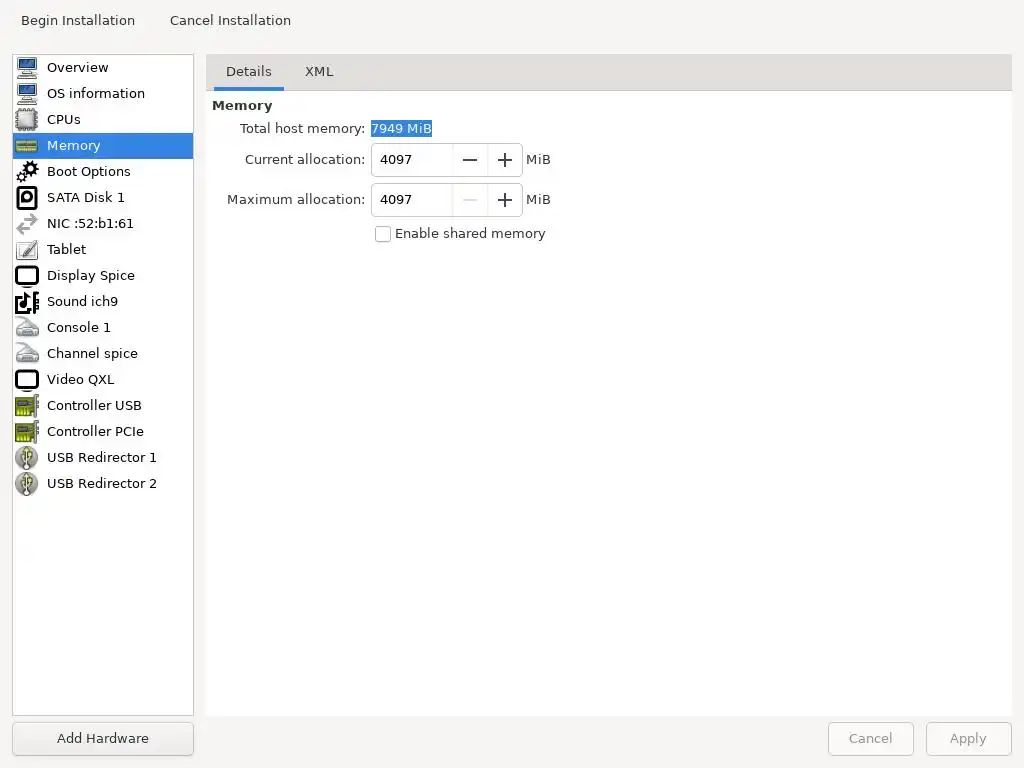The width and height of the screenshot is (1024, 768).
Task: Select the SATA Disk 1 drive icon
Action: pyautogui.click(x=27, y=197)
